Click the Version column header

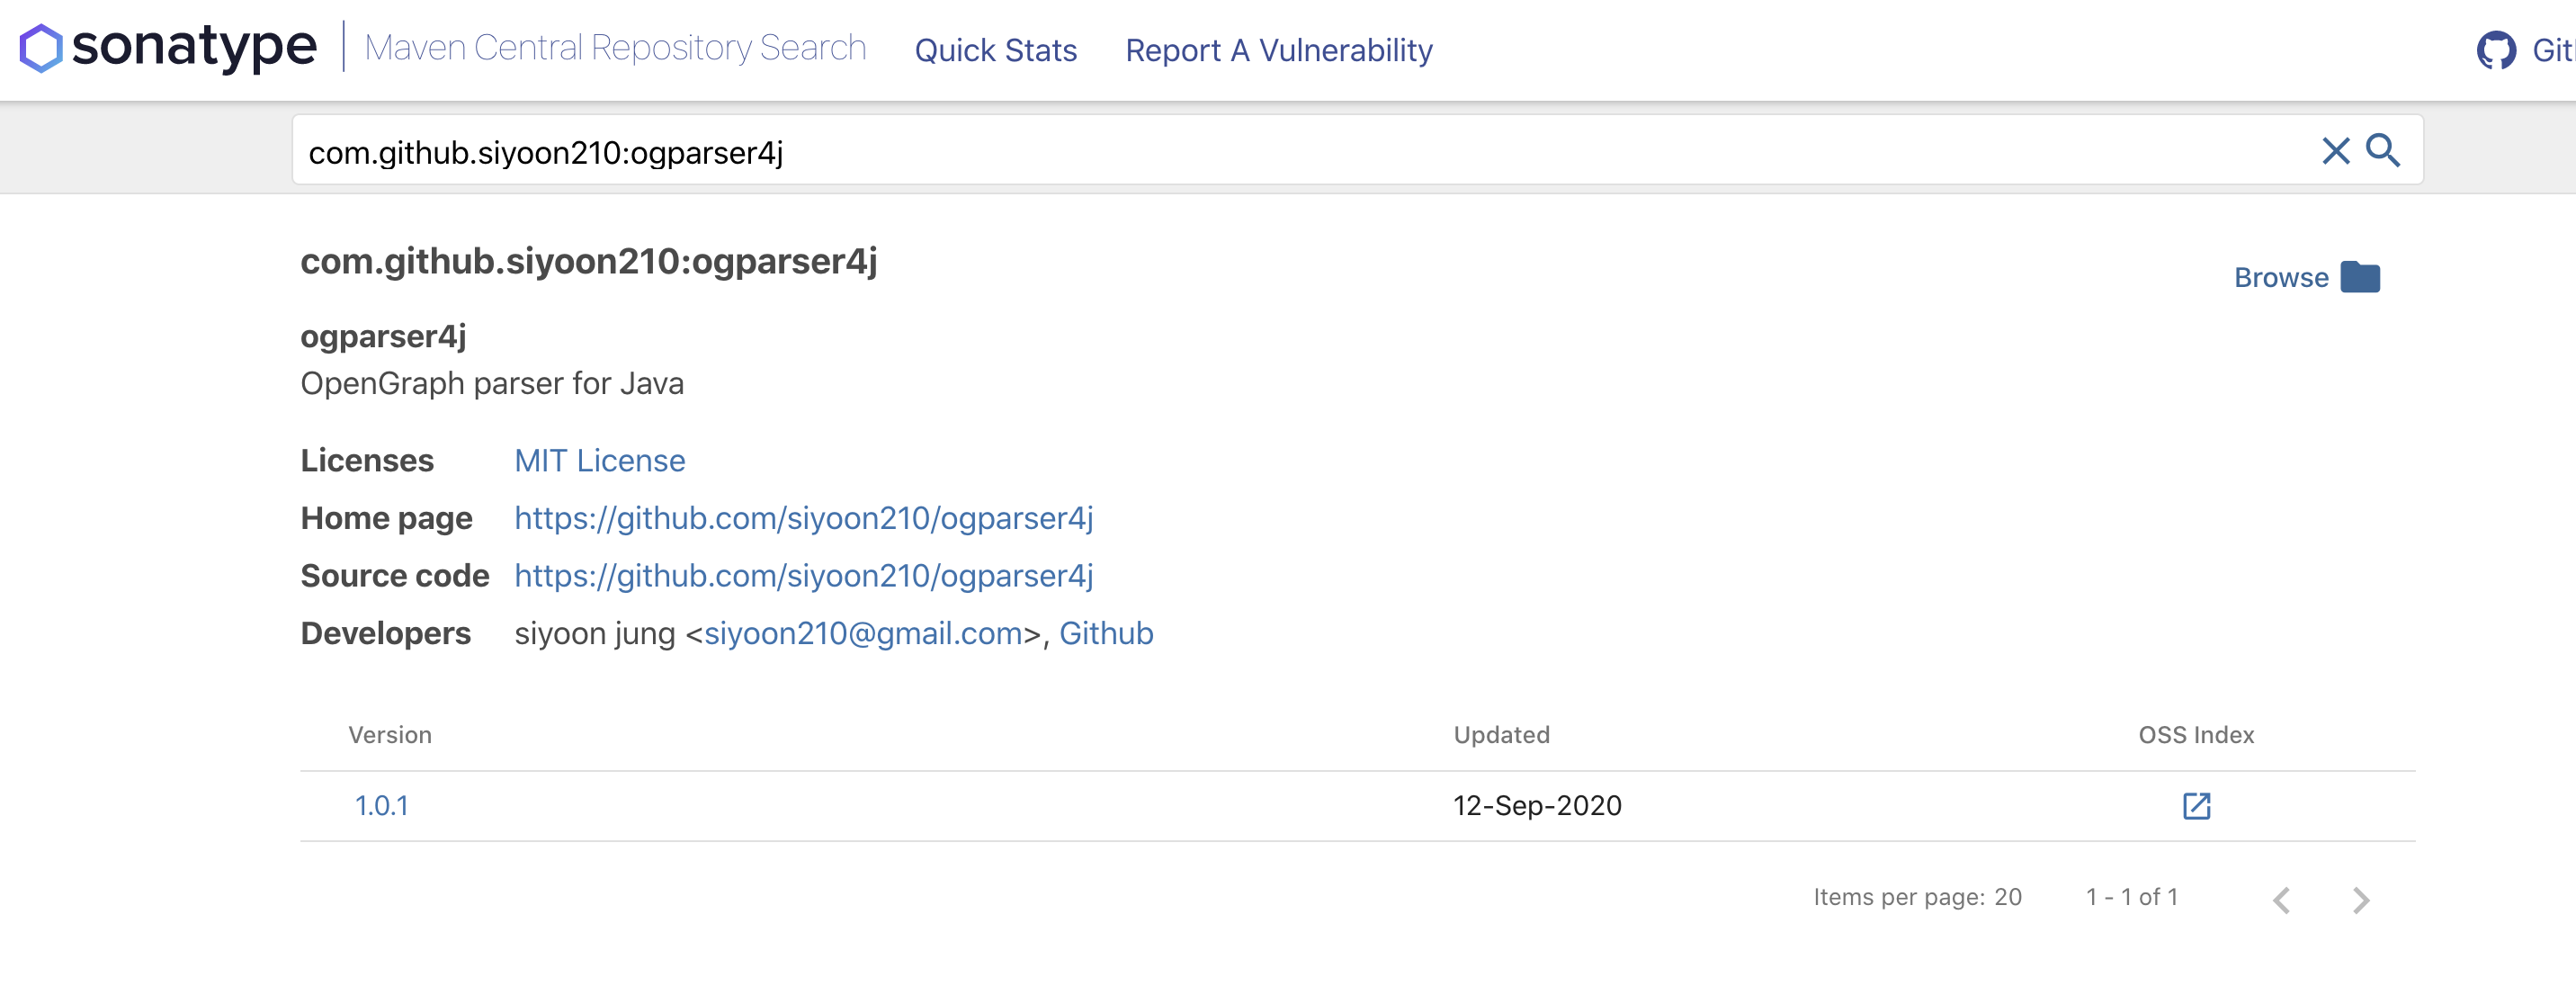pos(390,735)
